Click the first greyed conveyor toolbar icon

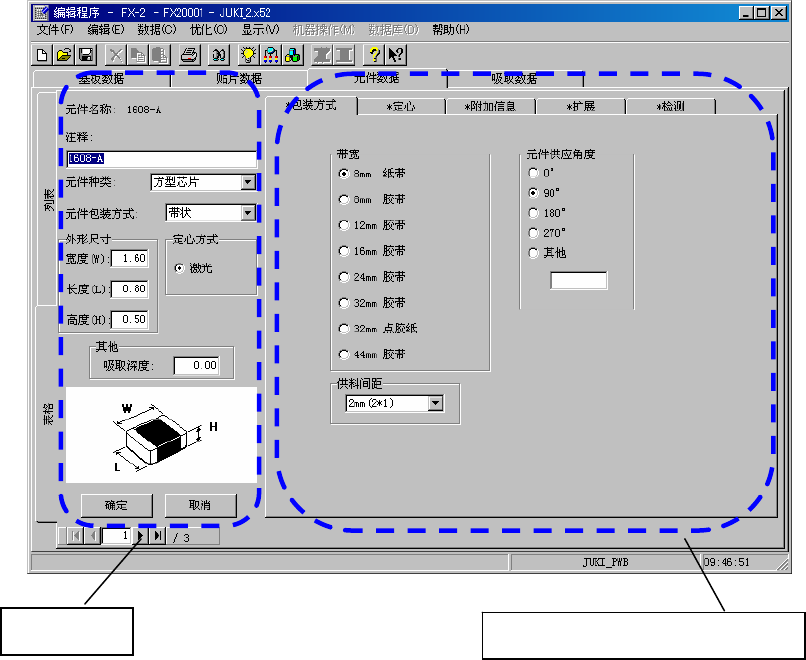click(x=323, y=55)
